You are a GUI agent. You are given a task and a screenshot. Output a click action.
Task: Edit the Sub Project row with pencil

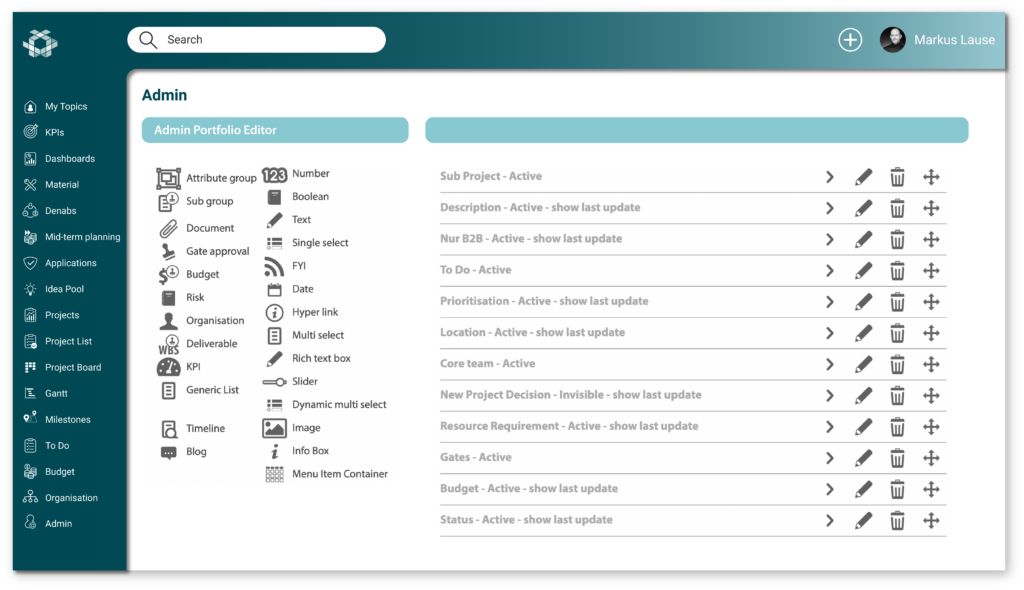click(x=863, y=177)
